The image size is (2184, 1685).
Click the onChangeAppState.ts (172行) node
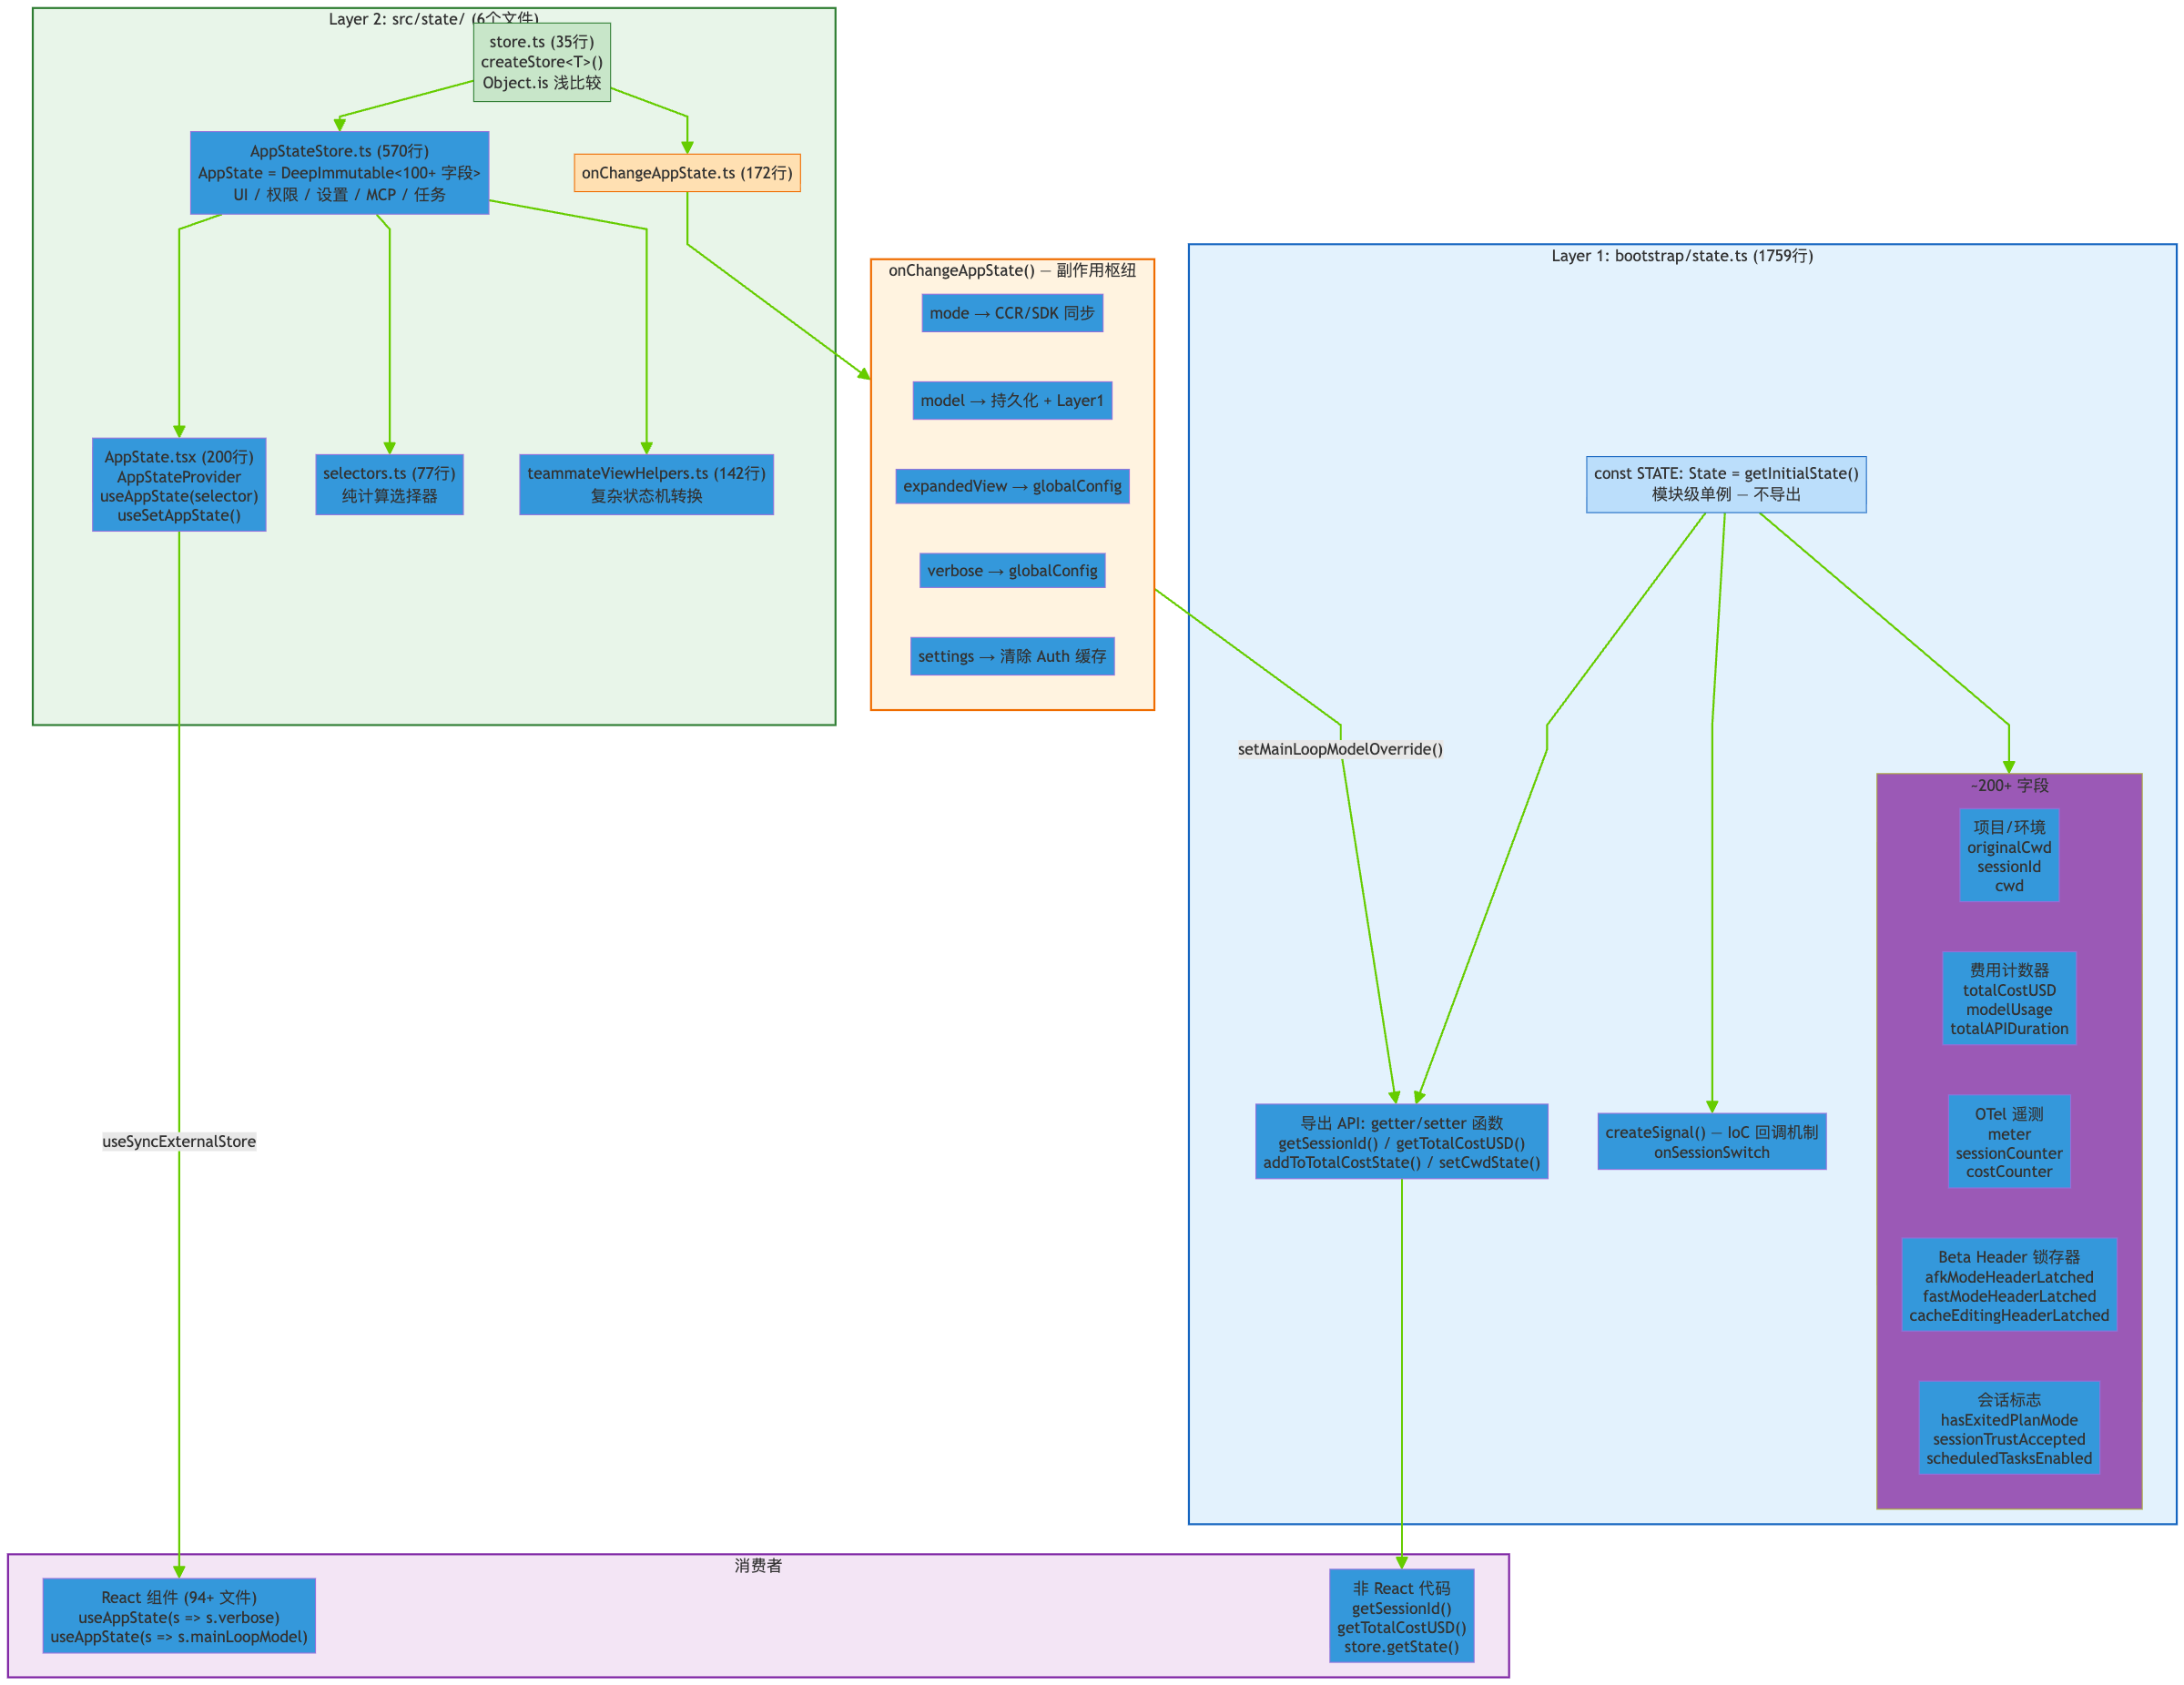tap(687, 173)
